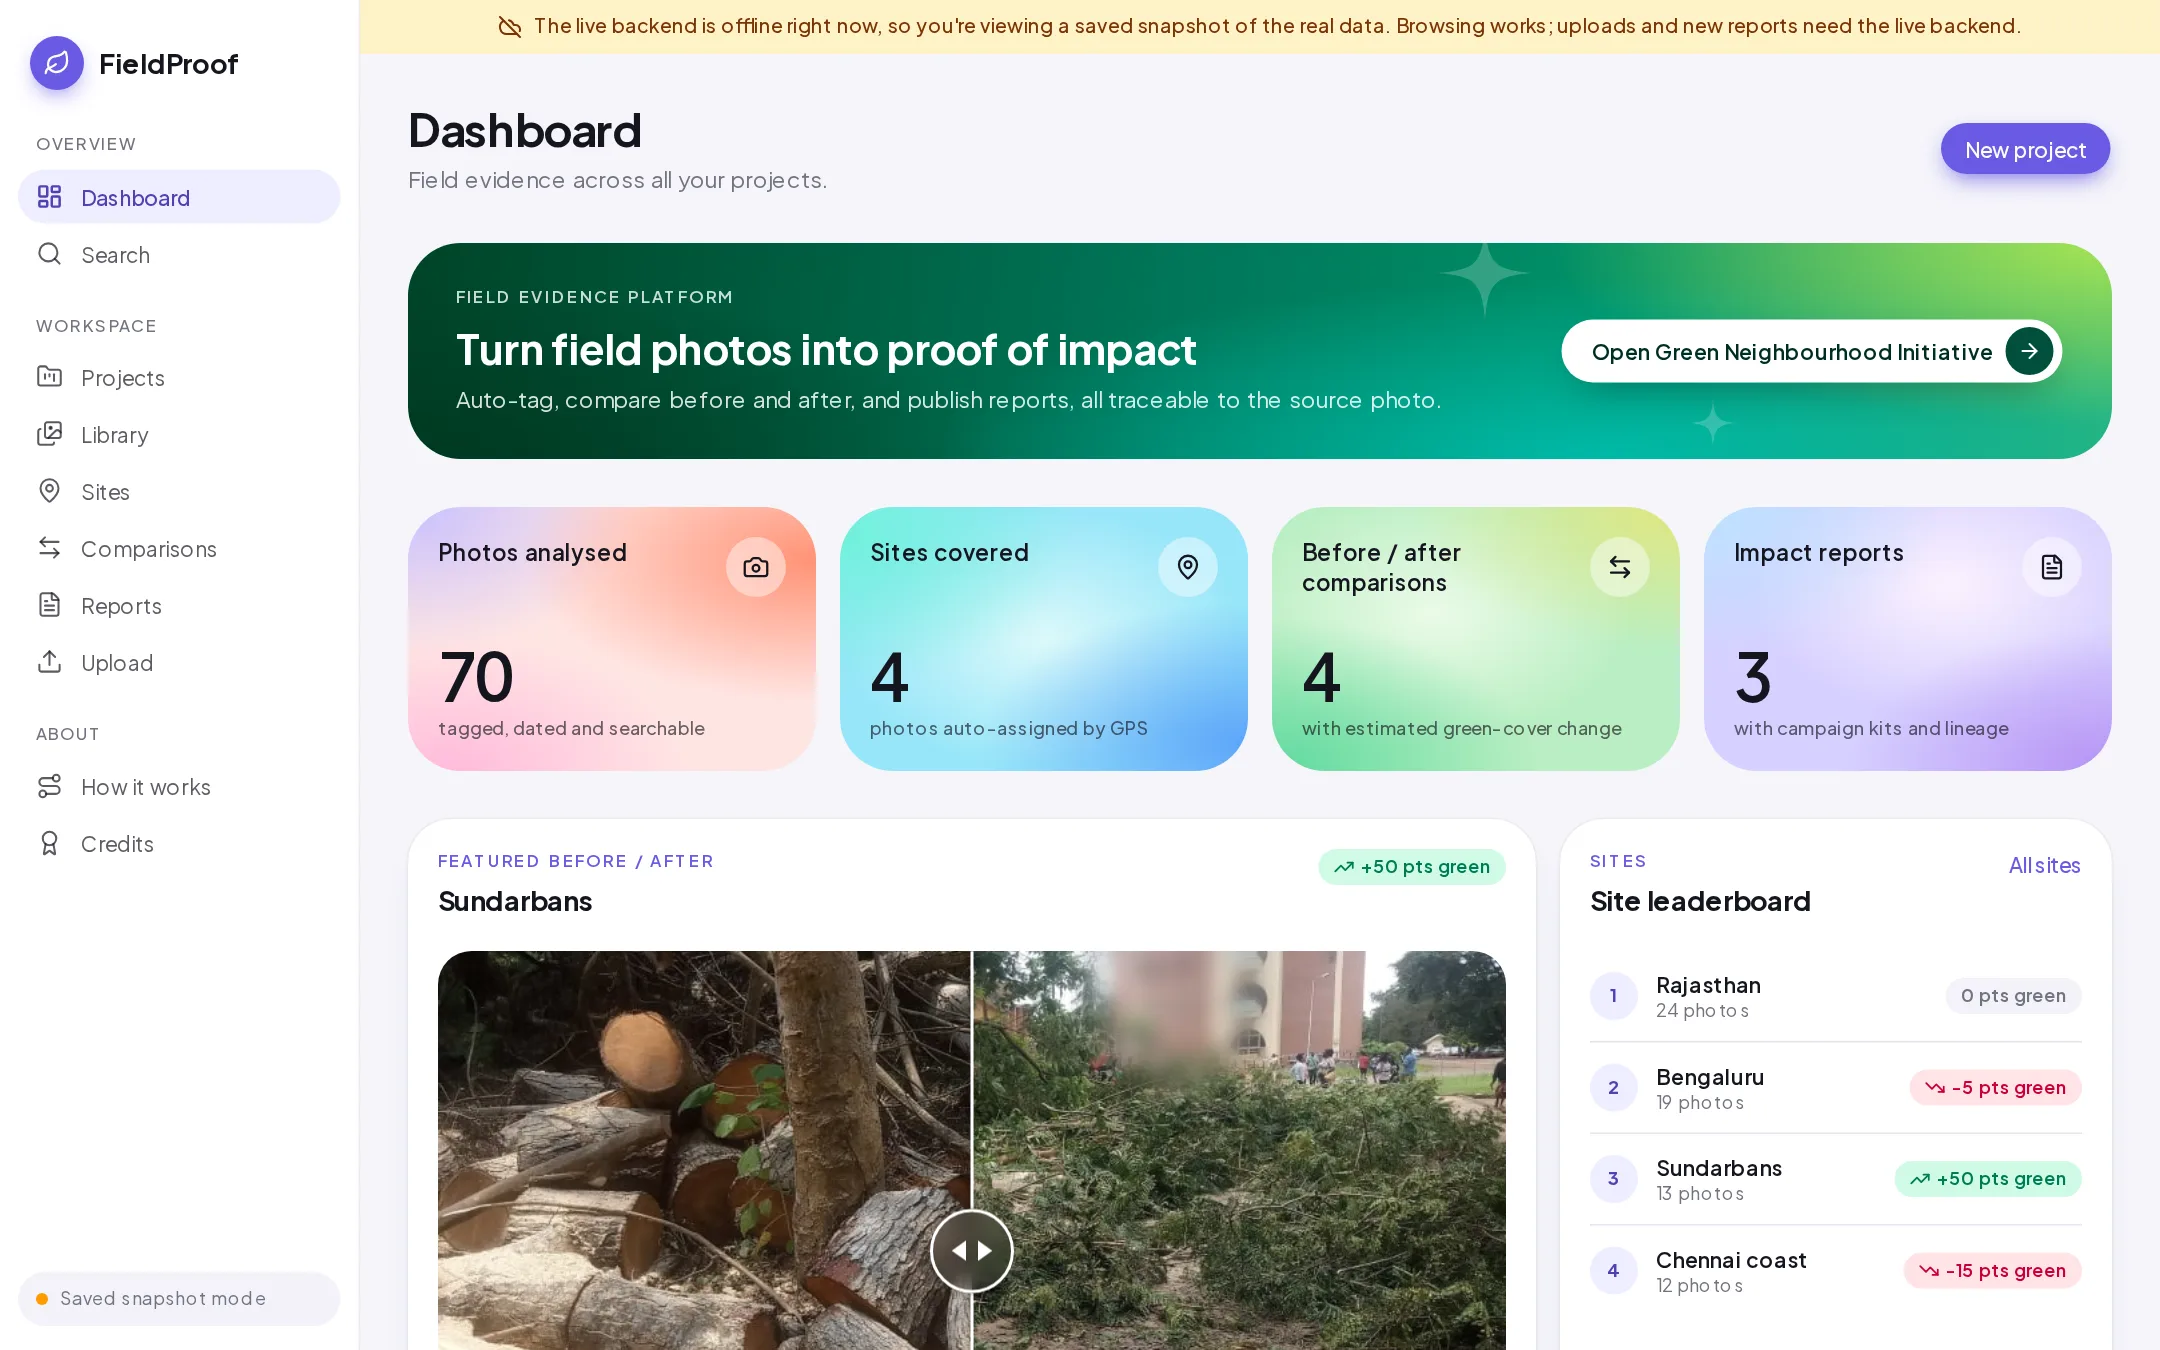Click the arrow circle in hero banner button

tap(2029, 351)
